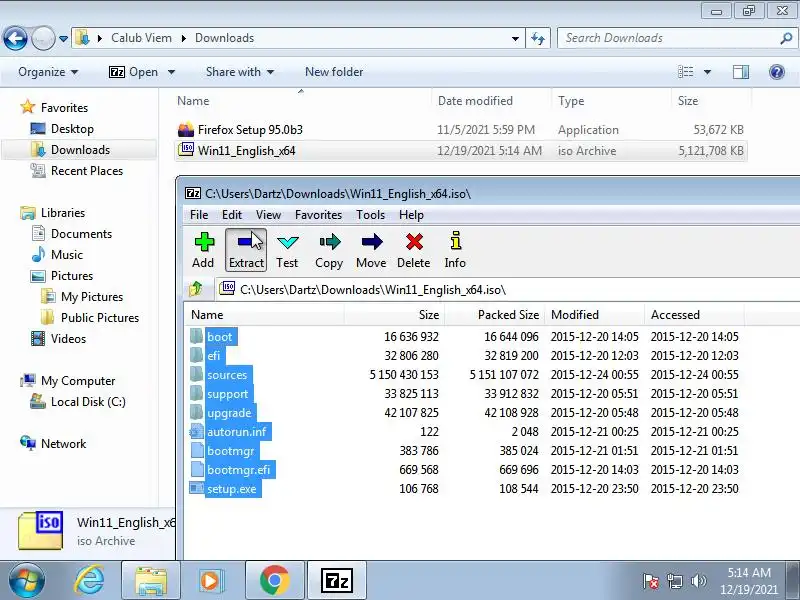This screenshot has width=800, height=600.
Task: Click the 7-Zip archive path field
Action: [508, 290]
